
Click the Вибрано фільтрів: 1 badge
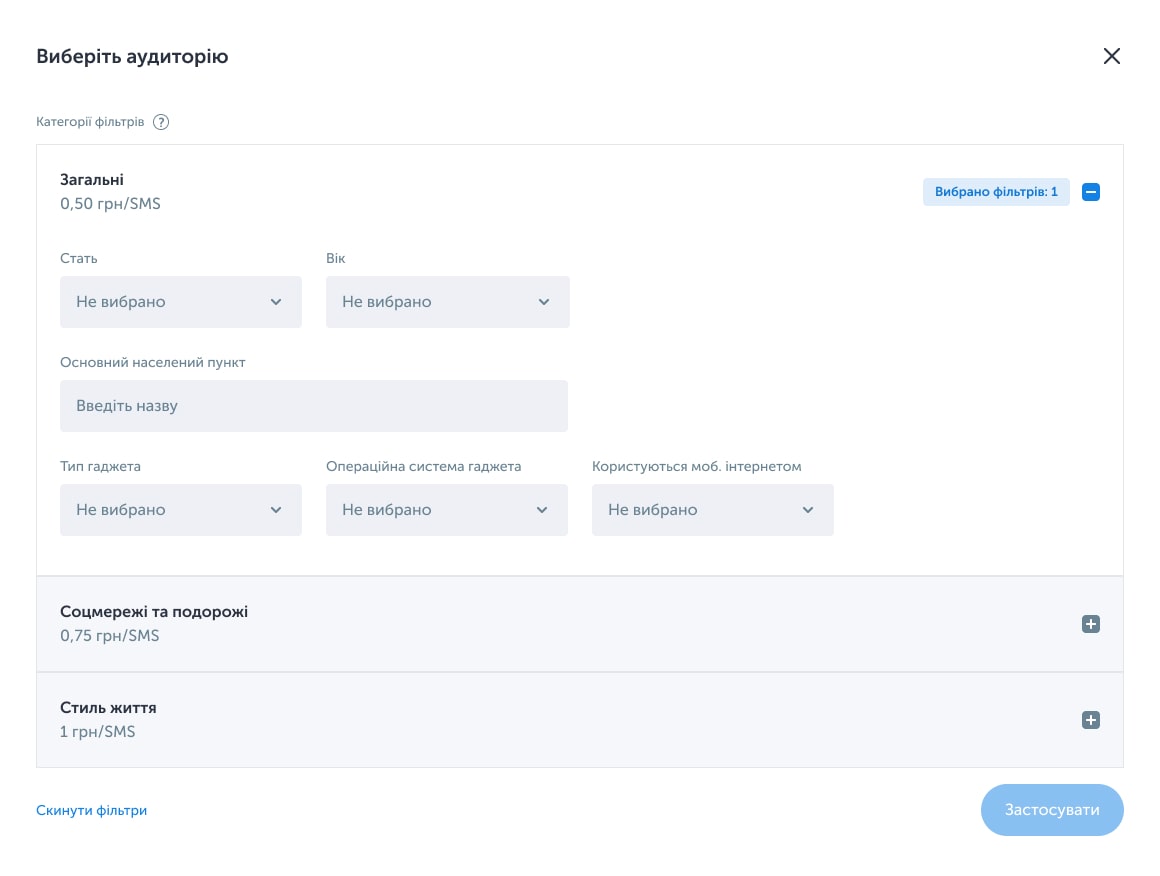tap(996, 192)
